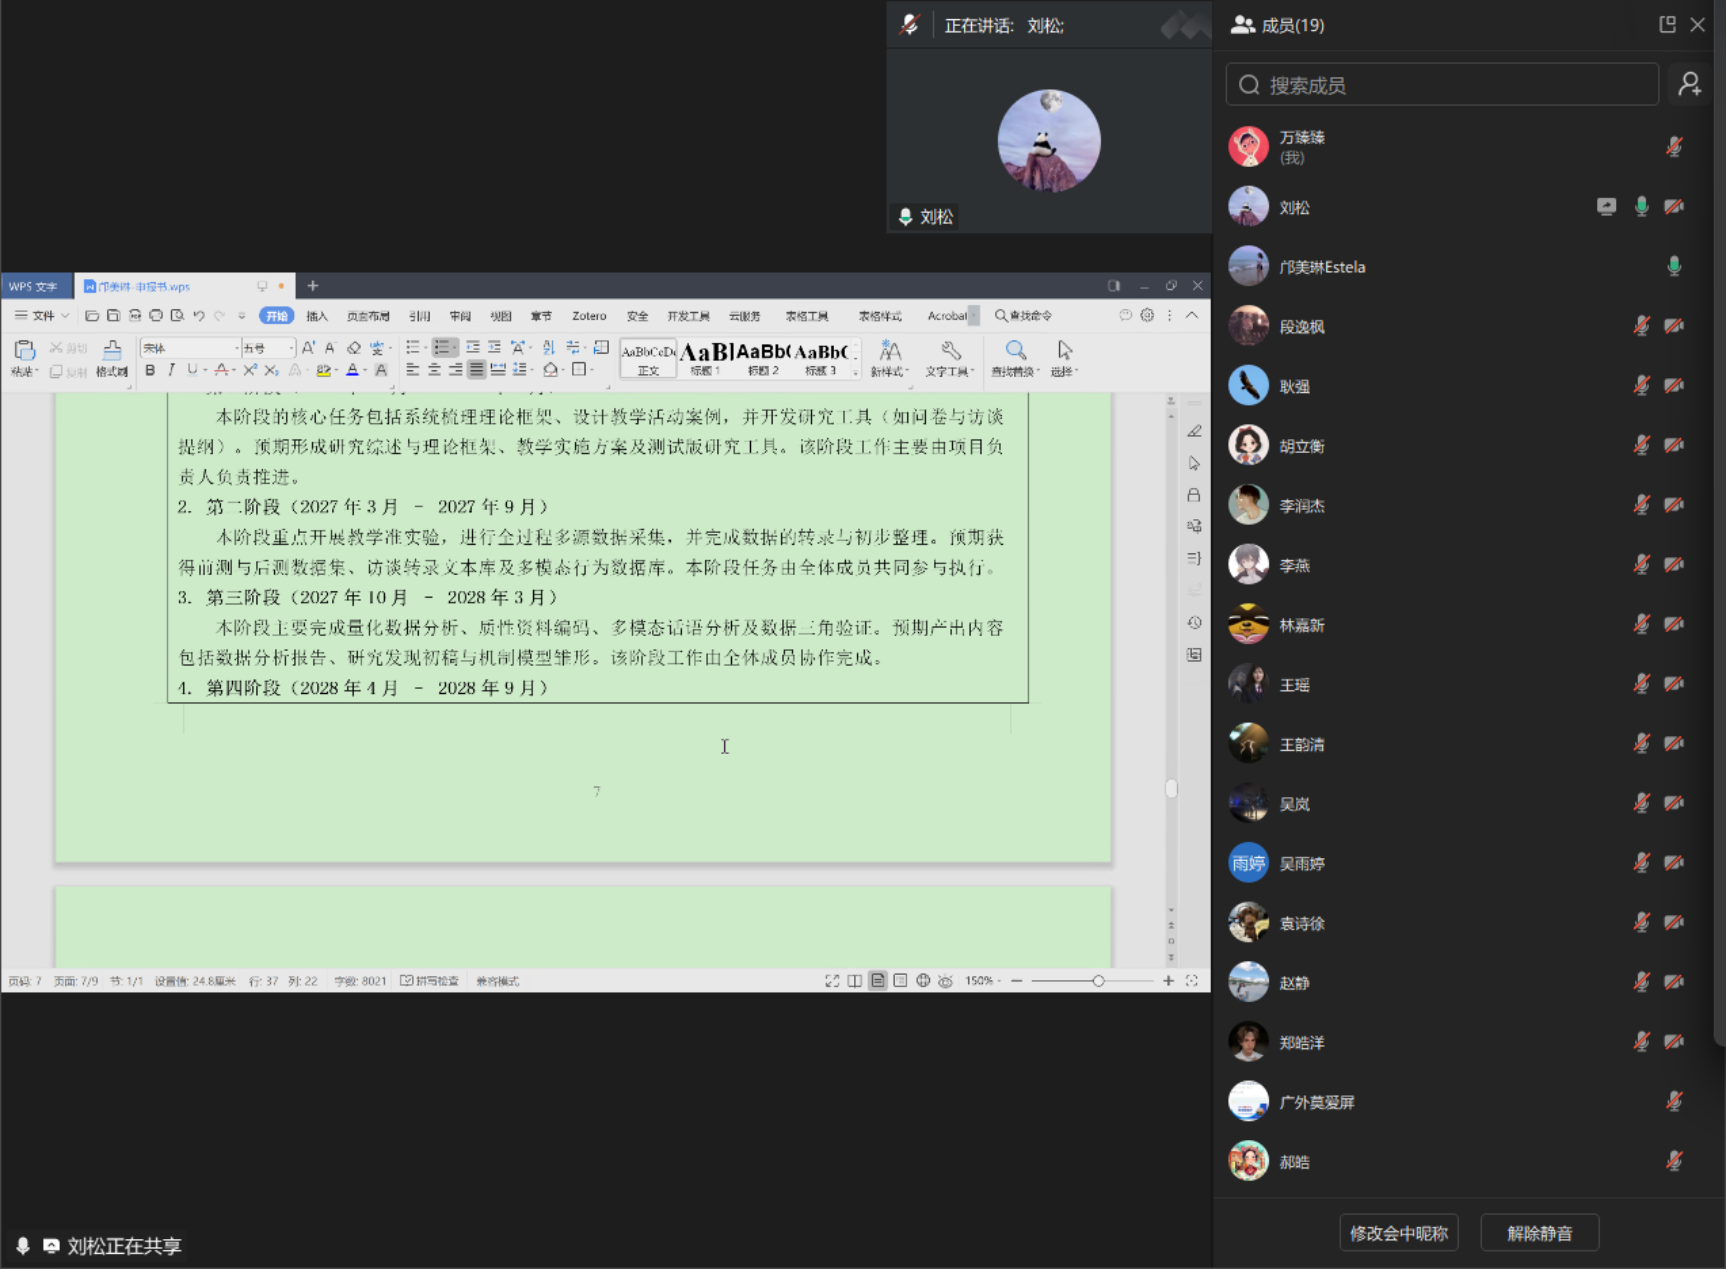Click the Format Painter (格式刷) icon
The image size is (1727, 1270).
tap(111, 351)
